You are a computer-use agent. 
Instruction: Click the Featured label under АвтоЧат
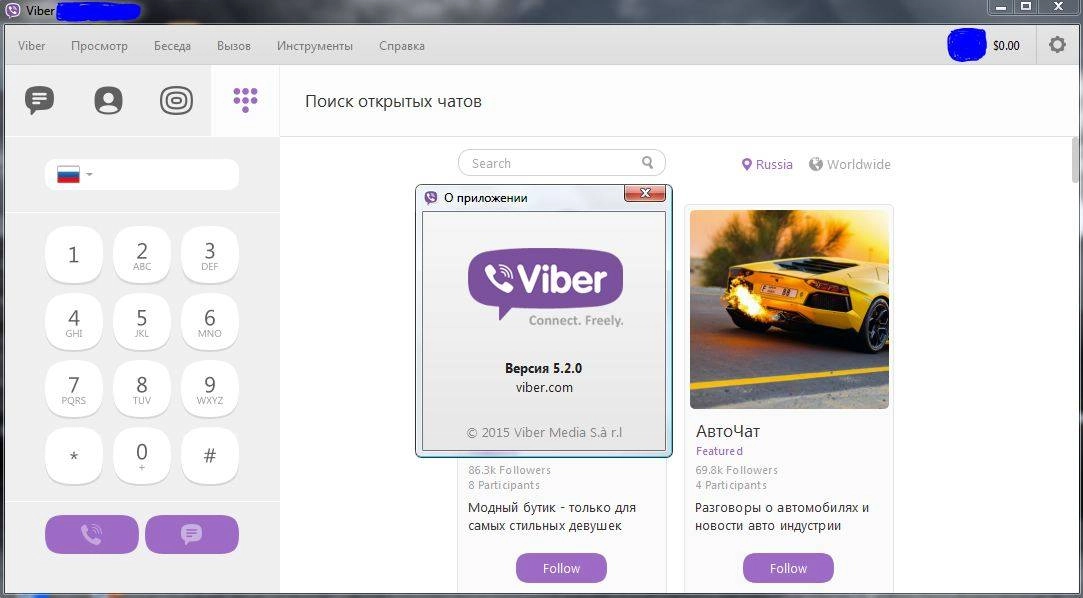[719, 451]
